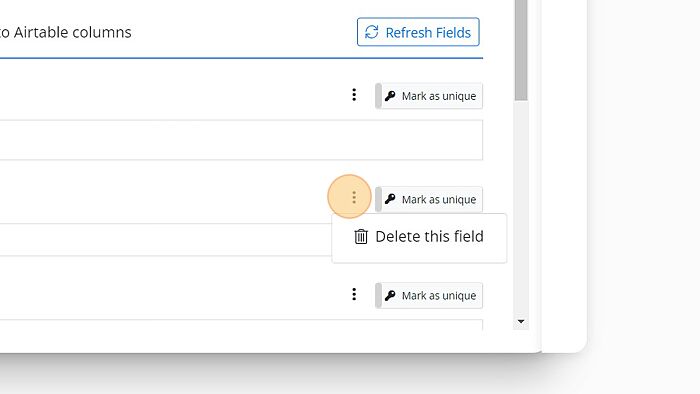Click the key icon in first row
This screenshot has height=394, width=700.
390,96
